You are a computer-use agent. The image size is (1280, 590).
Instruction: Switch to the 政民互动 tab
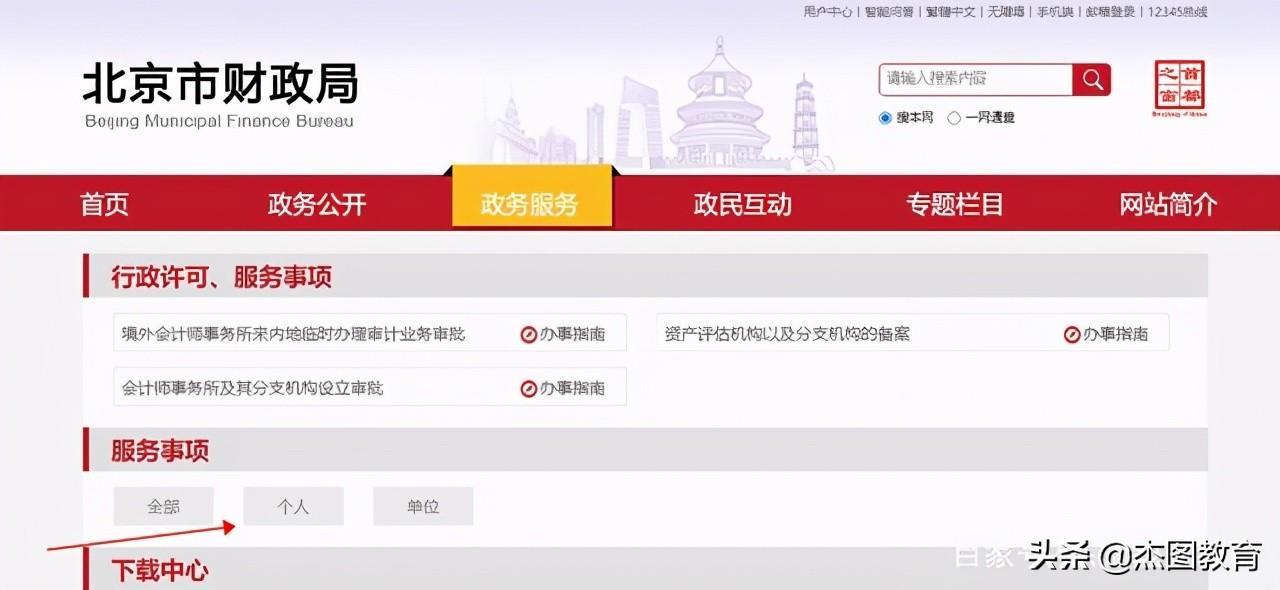click(742, 205)
